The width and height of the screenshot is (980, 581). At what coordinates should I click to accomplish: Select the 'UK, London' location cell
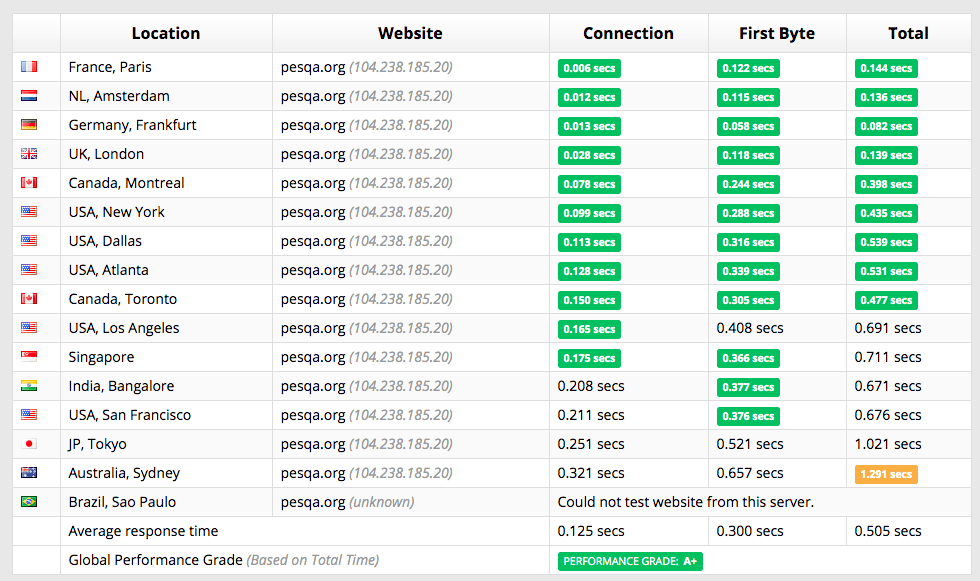(x=166, y=154)
